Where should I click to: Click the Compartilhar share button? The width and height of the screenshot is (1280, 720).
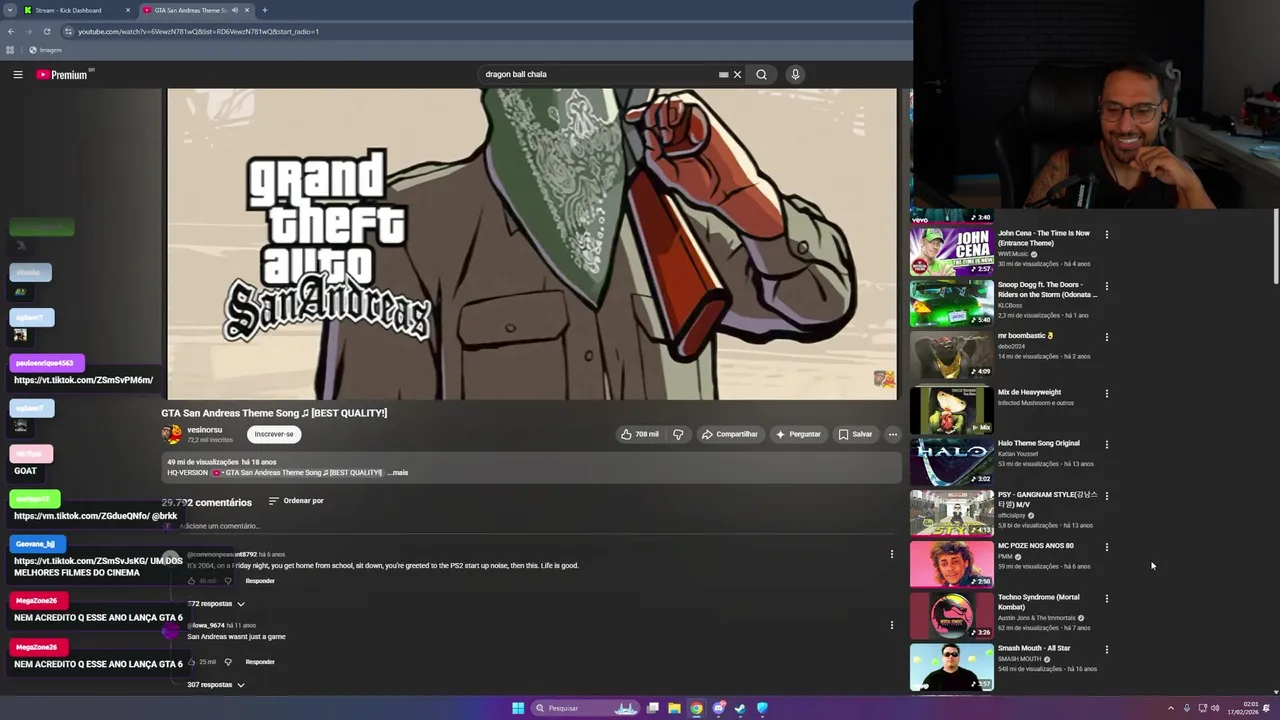730,434
